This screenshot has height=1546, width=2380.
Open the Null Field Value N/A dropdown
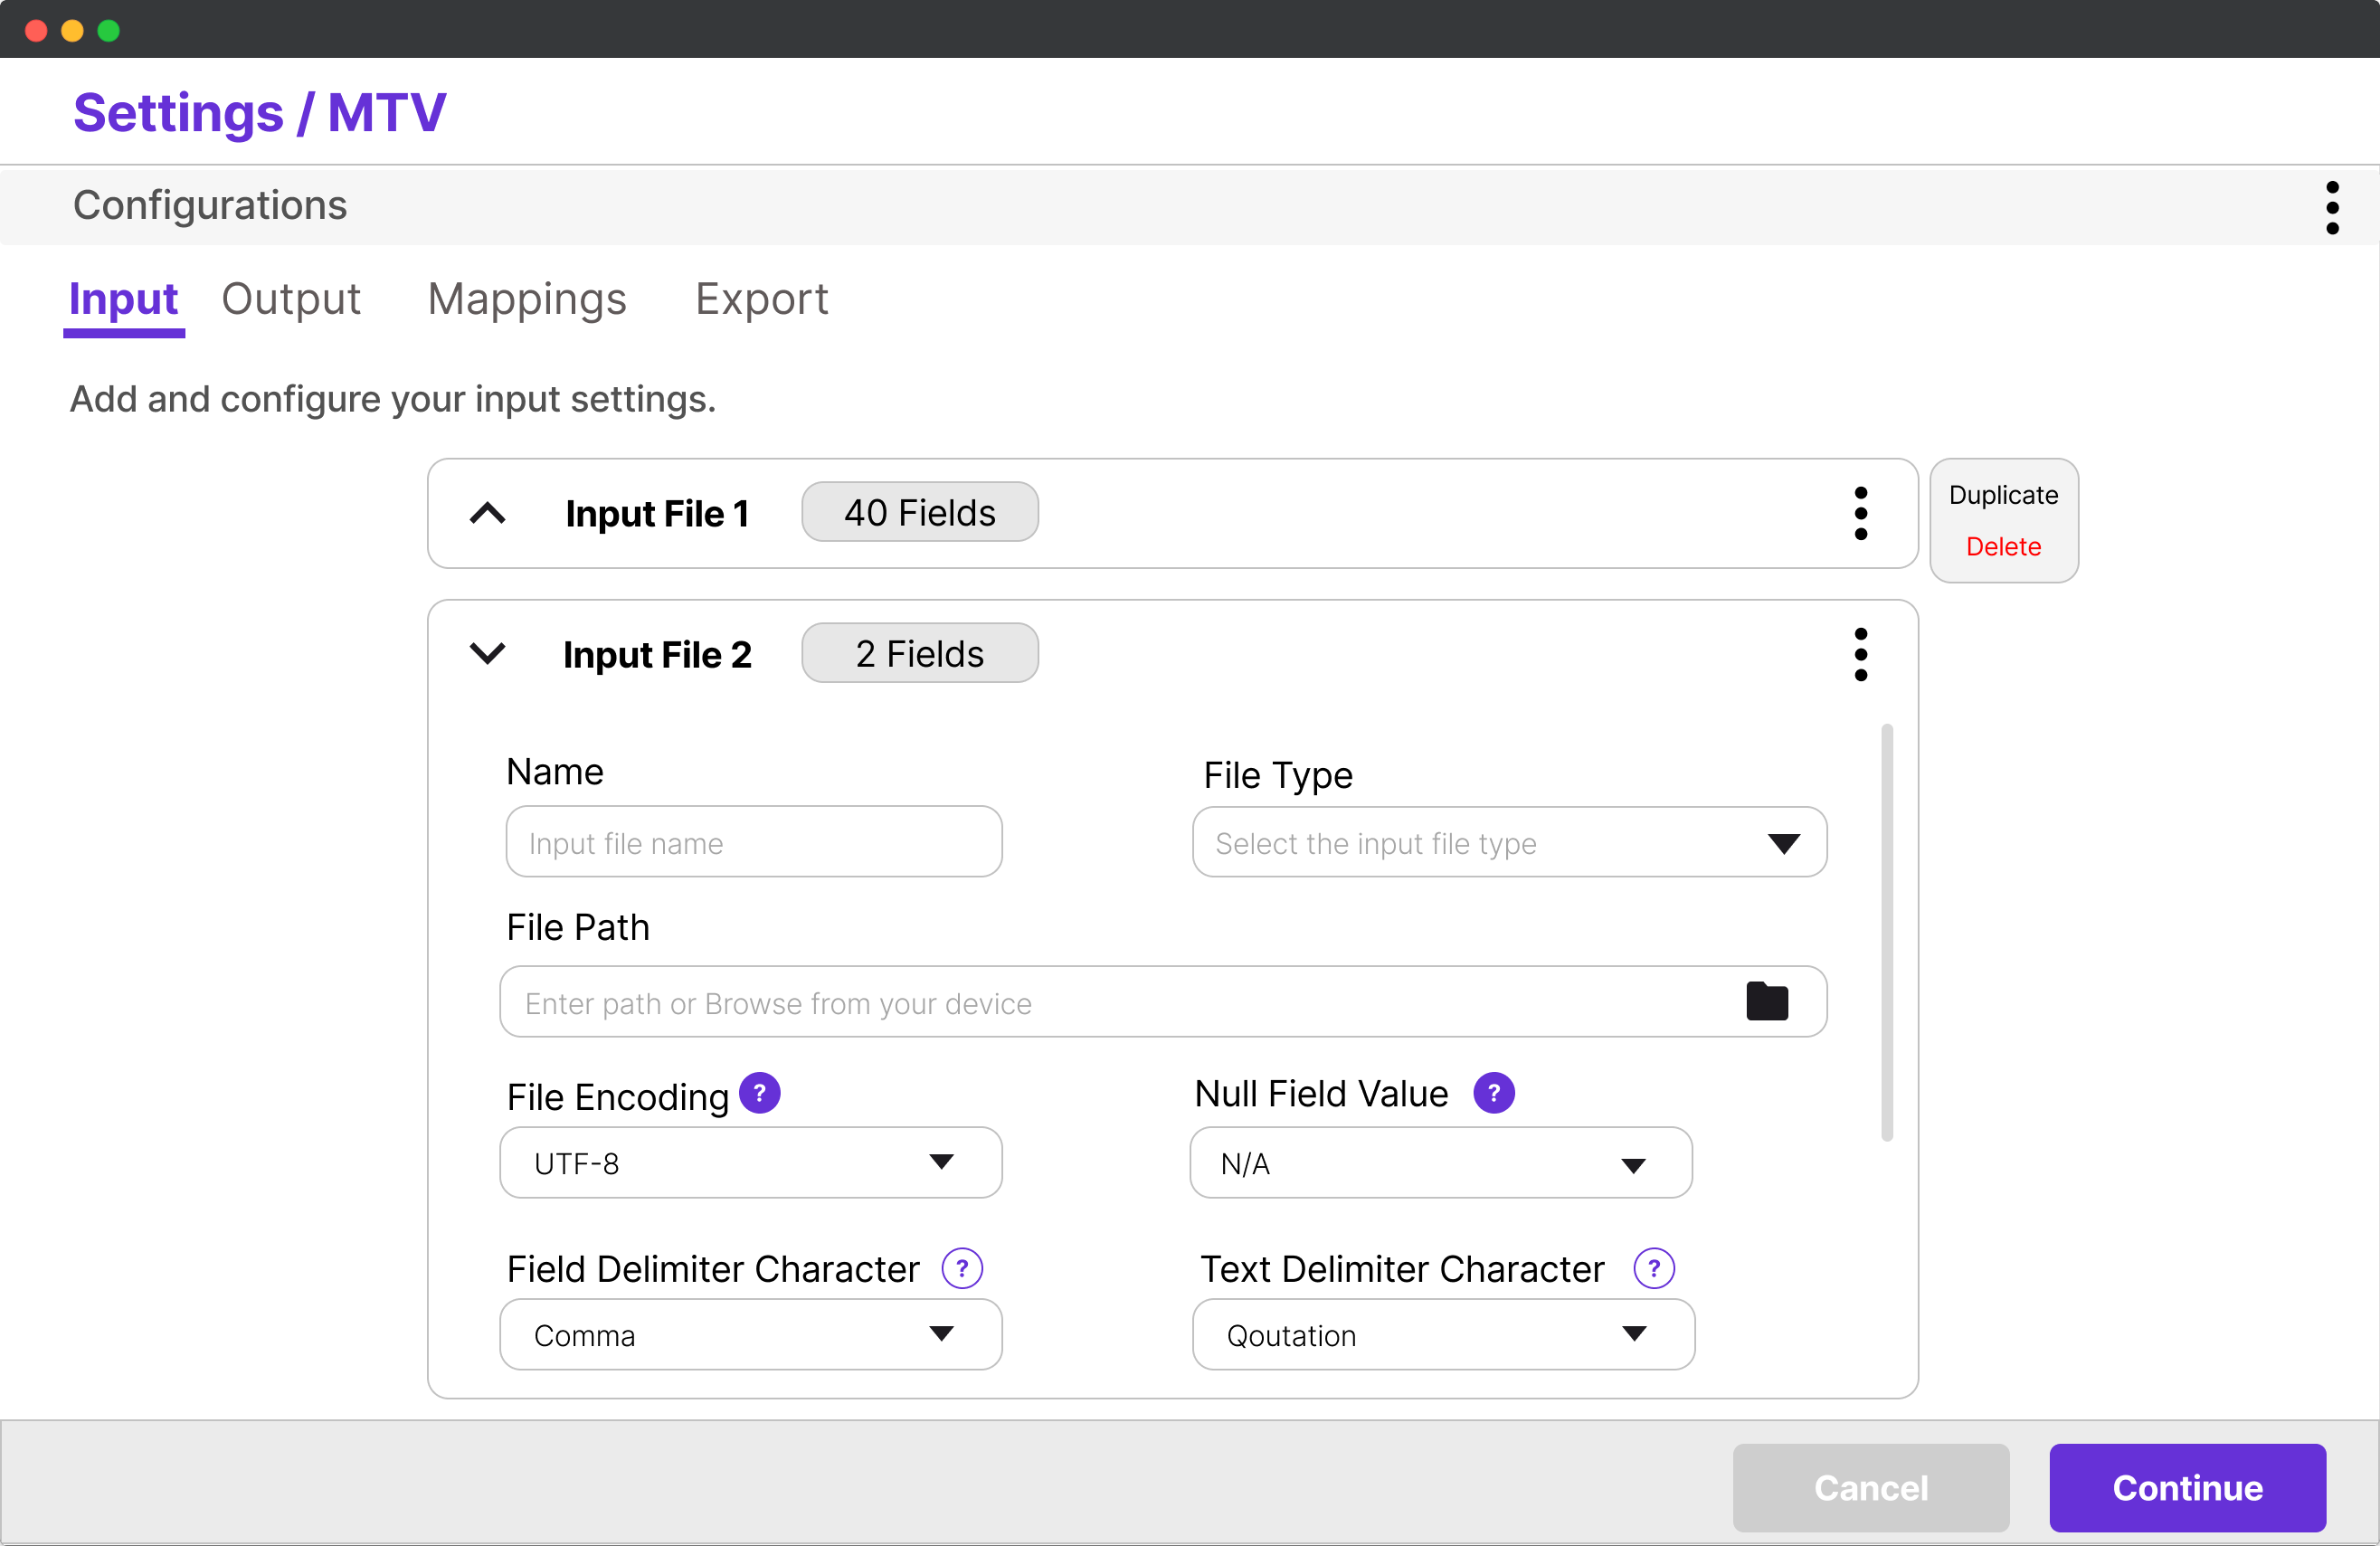click(x=1440, y=1163)
